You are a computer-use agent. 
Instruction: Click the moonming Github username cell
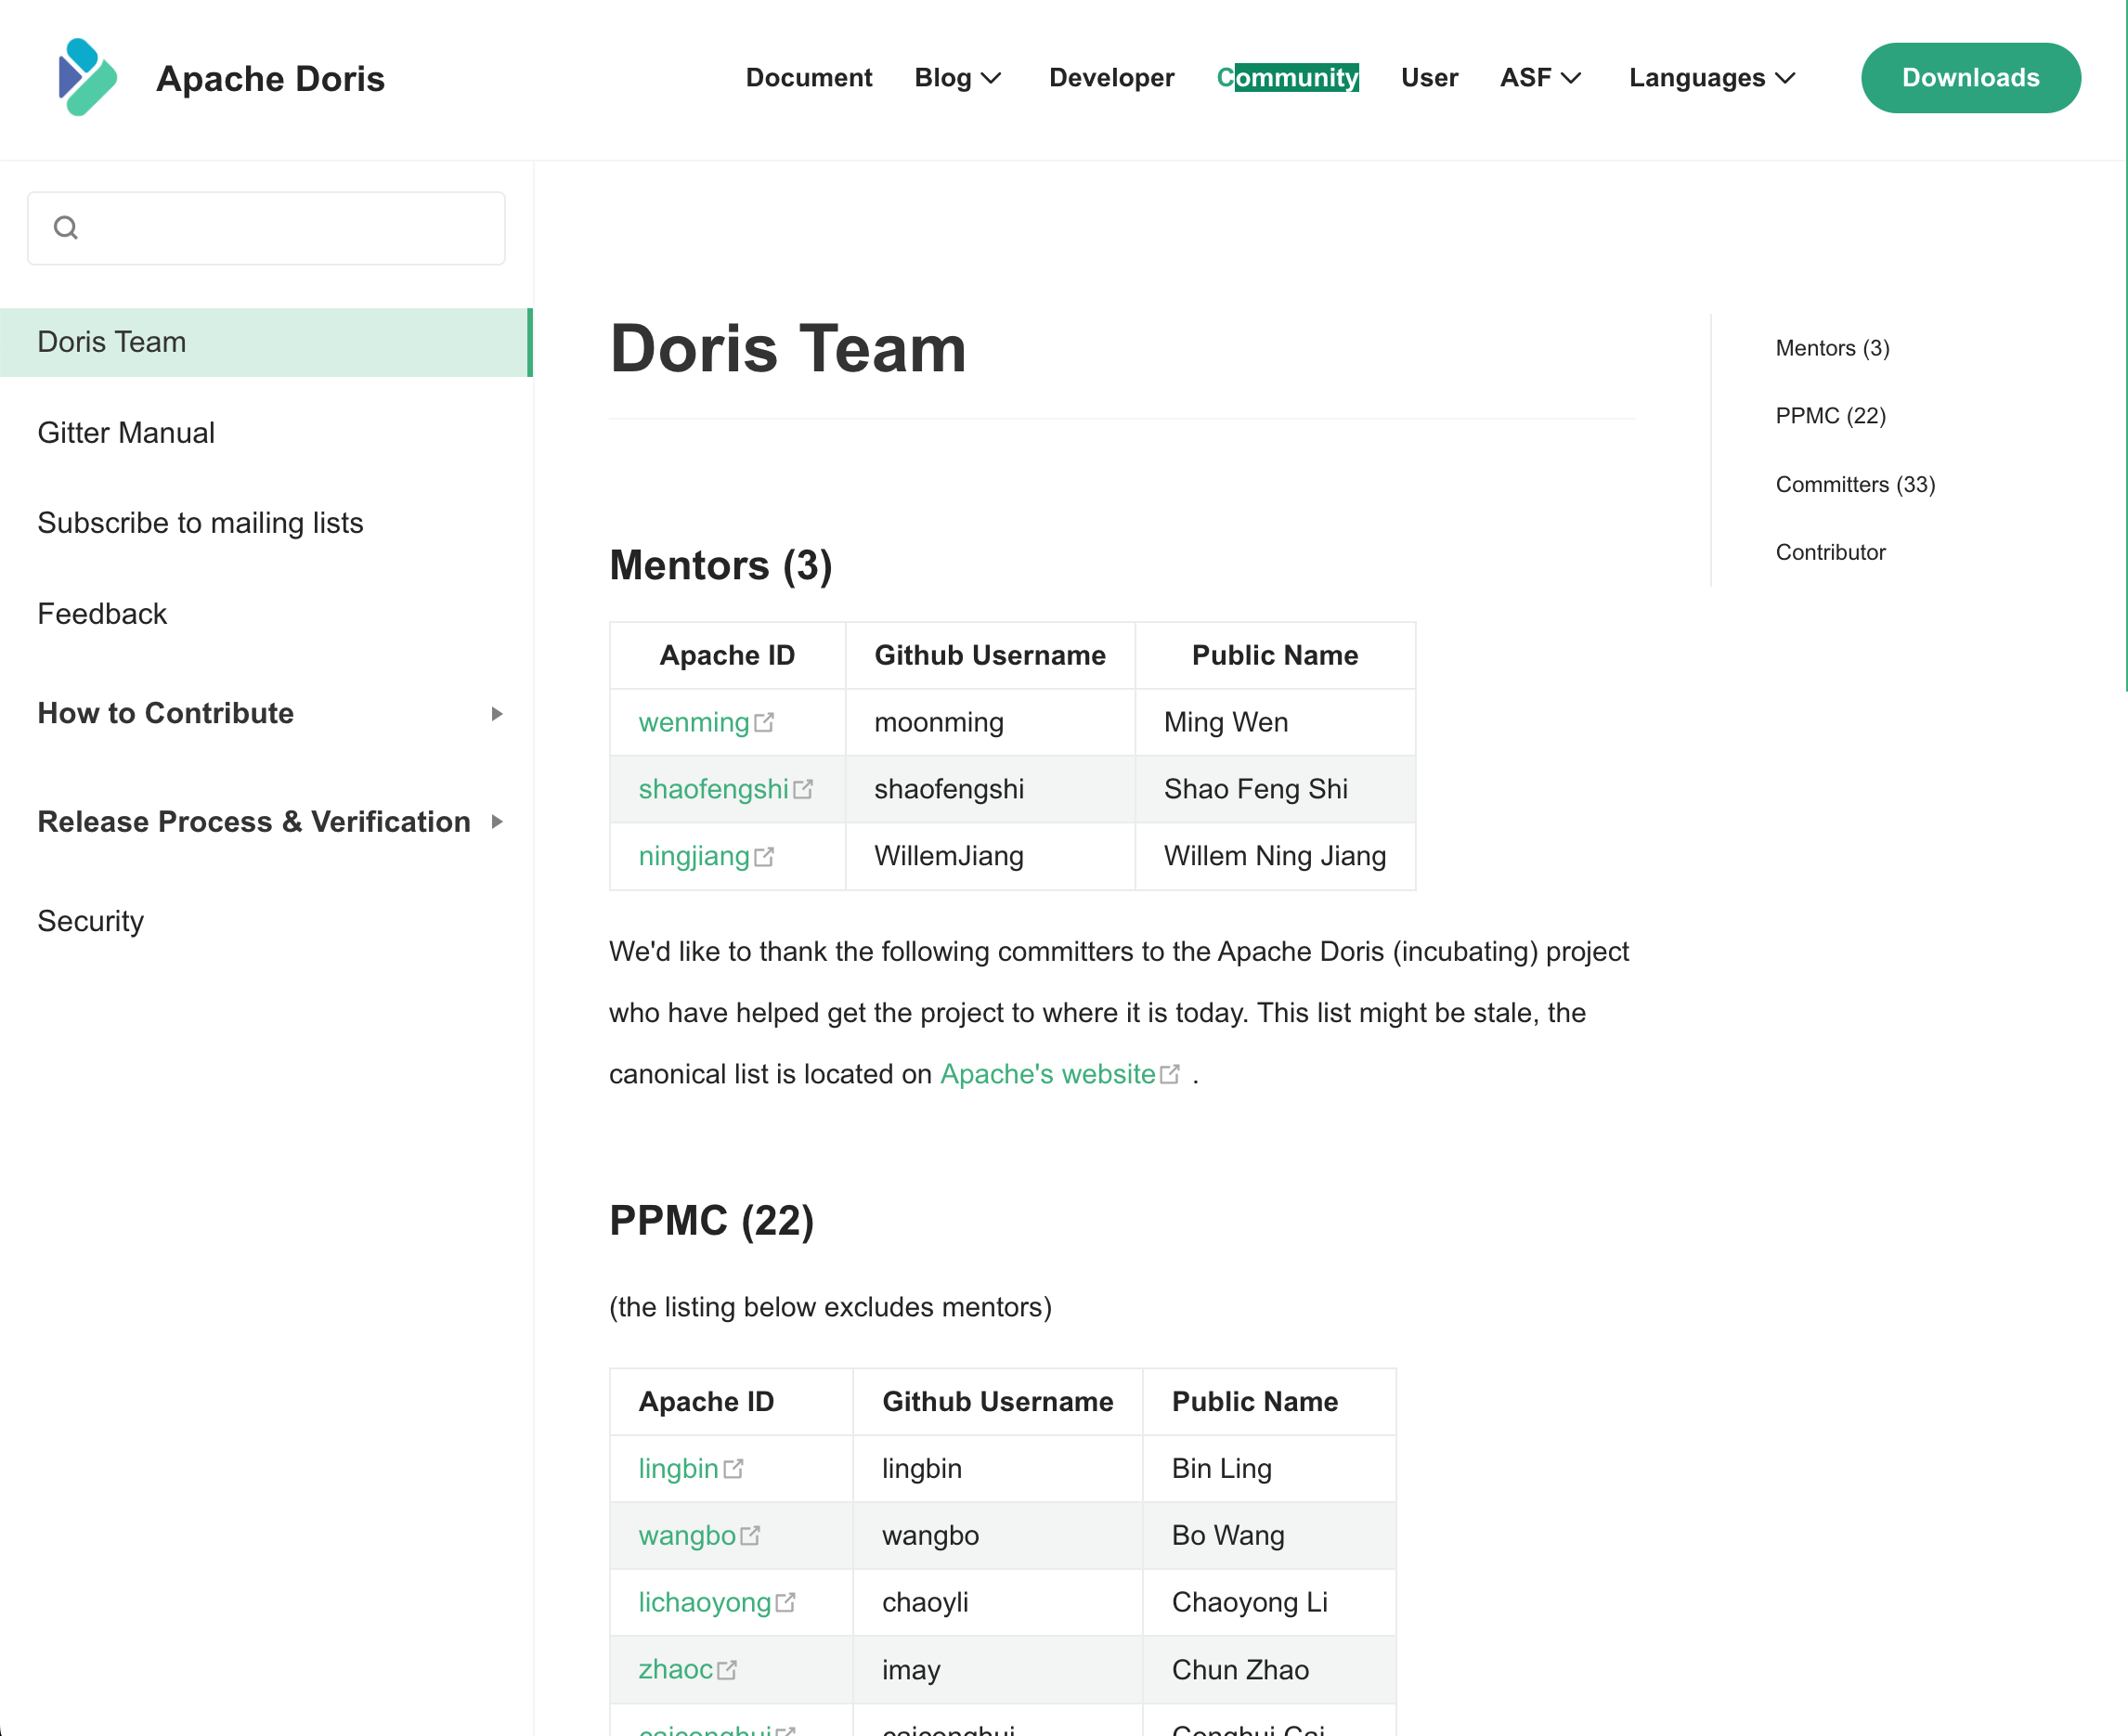(x=990, y=722)
